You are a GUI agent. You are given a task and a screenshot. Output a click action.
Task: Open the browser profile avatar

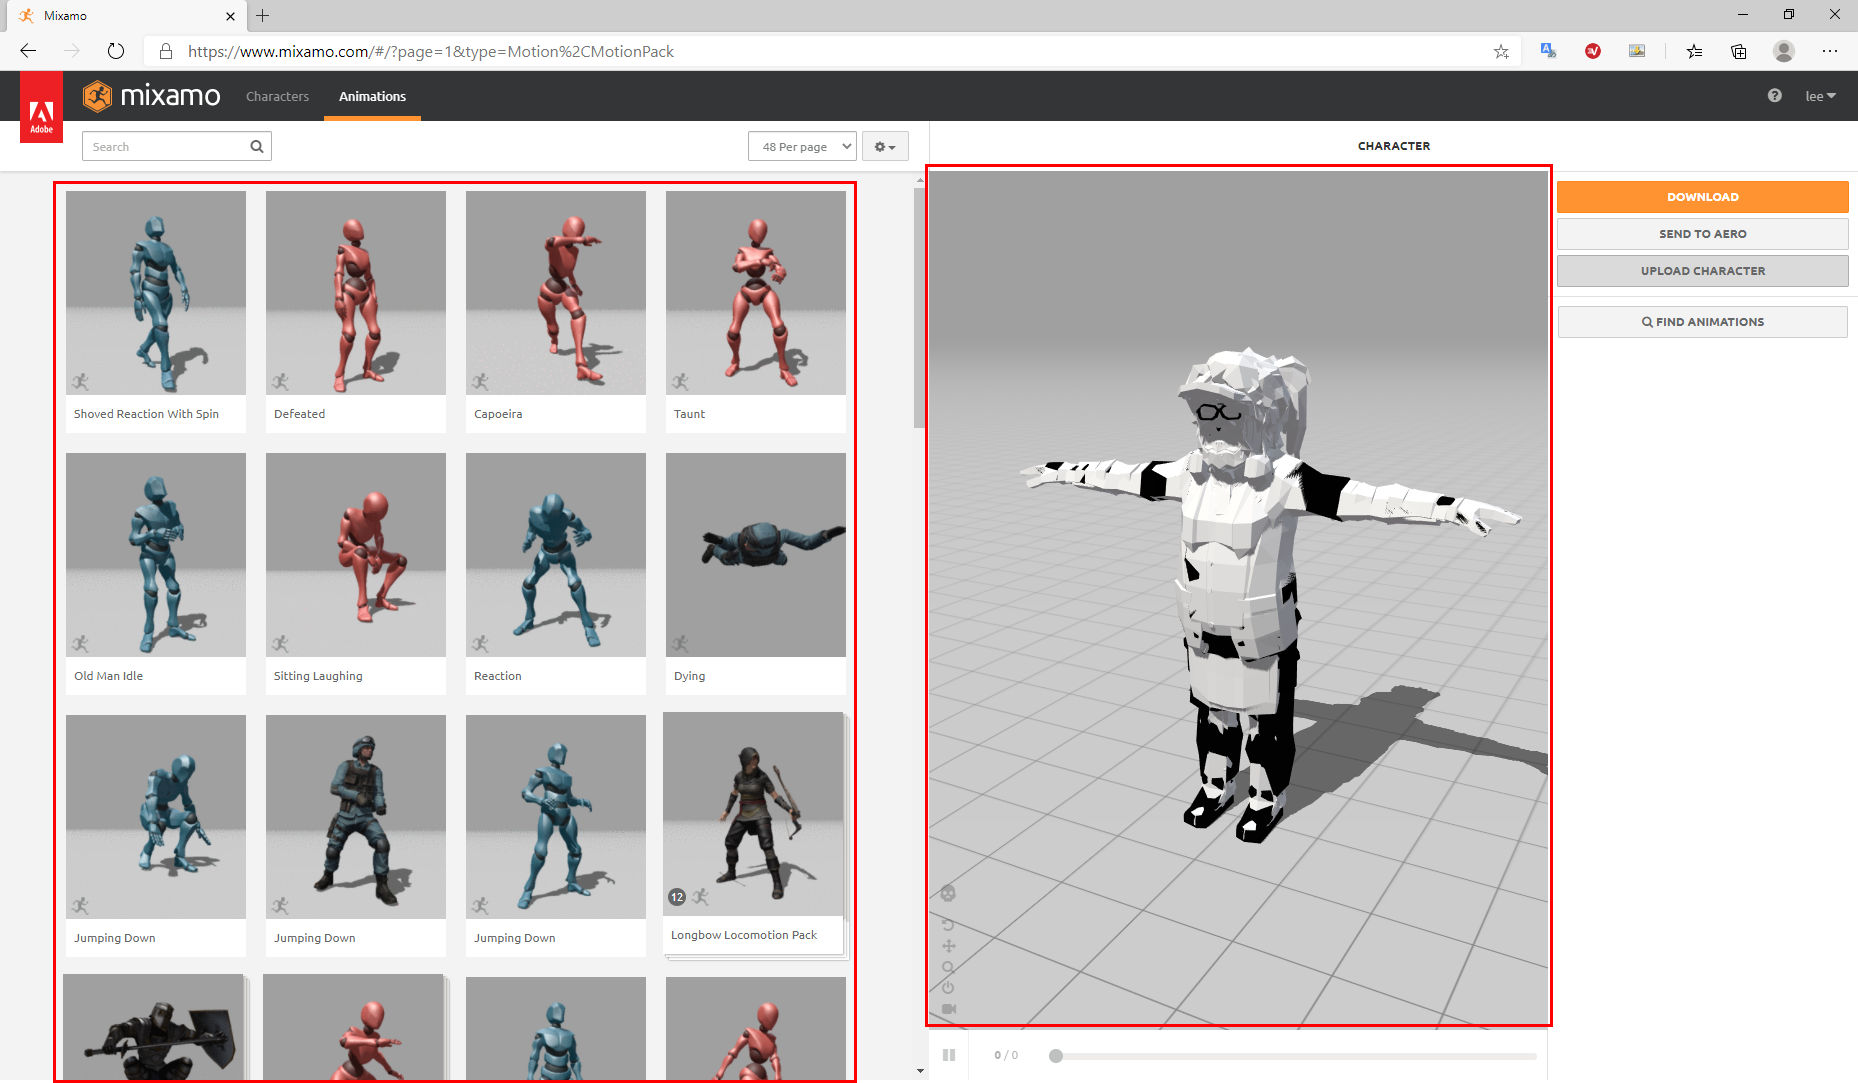(x=1784, y=51)
